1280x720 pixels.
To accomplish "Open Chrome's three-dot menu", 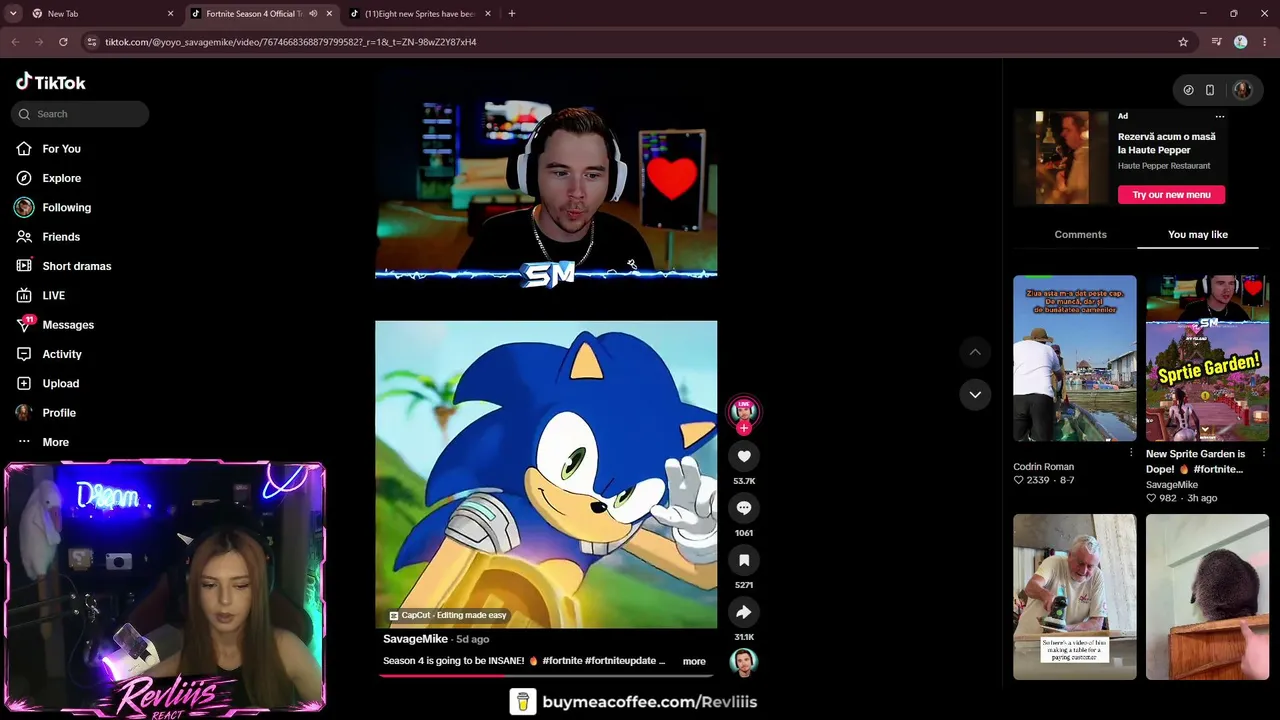I will point(1264,42).
